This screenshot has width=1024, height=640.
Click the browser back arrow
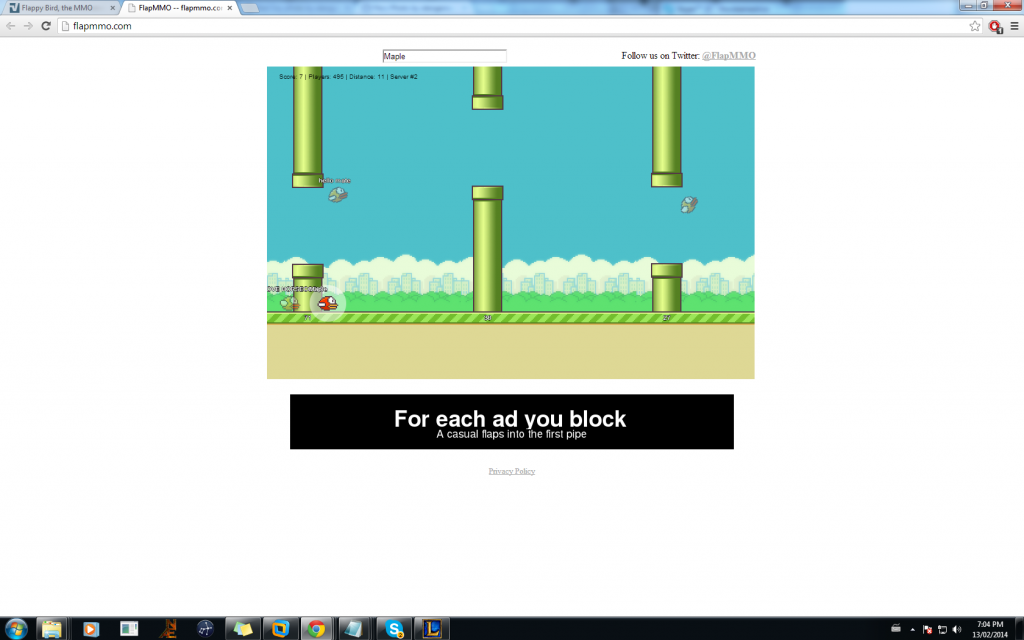11,26
